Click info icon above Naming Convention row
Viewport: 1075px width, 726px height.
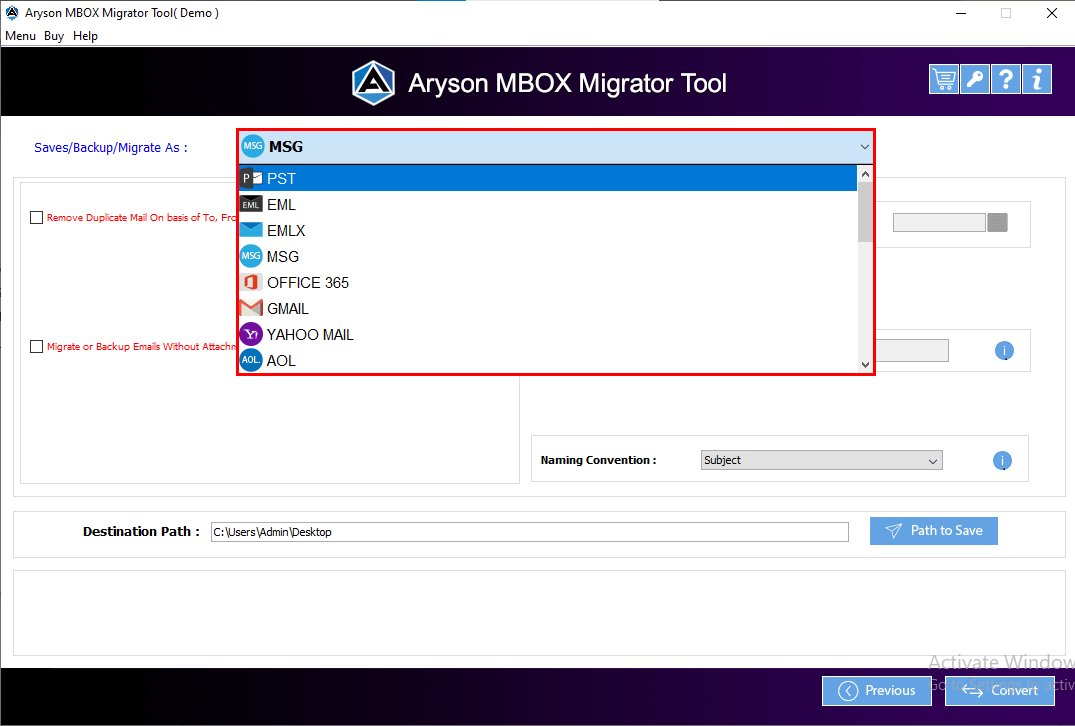point(1004,350)
